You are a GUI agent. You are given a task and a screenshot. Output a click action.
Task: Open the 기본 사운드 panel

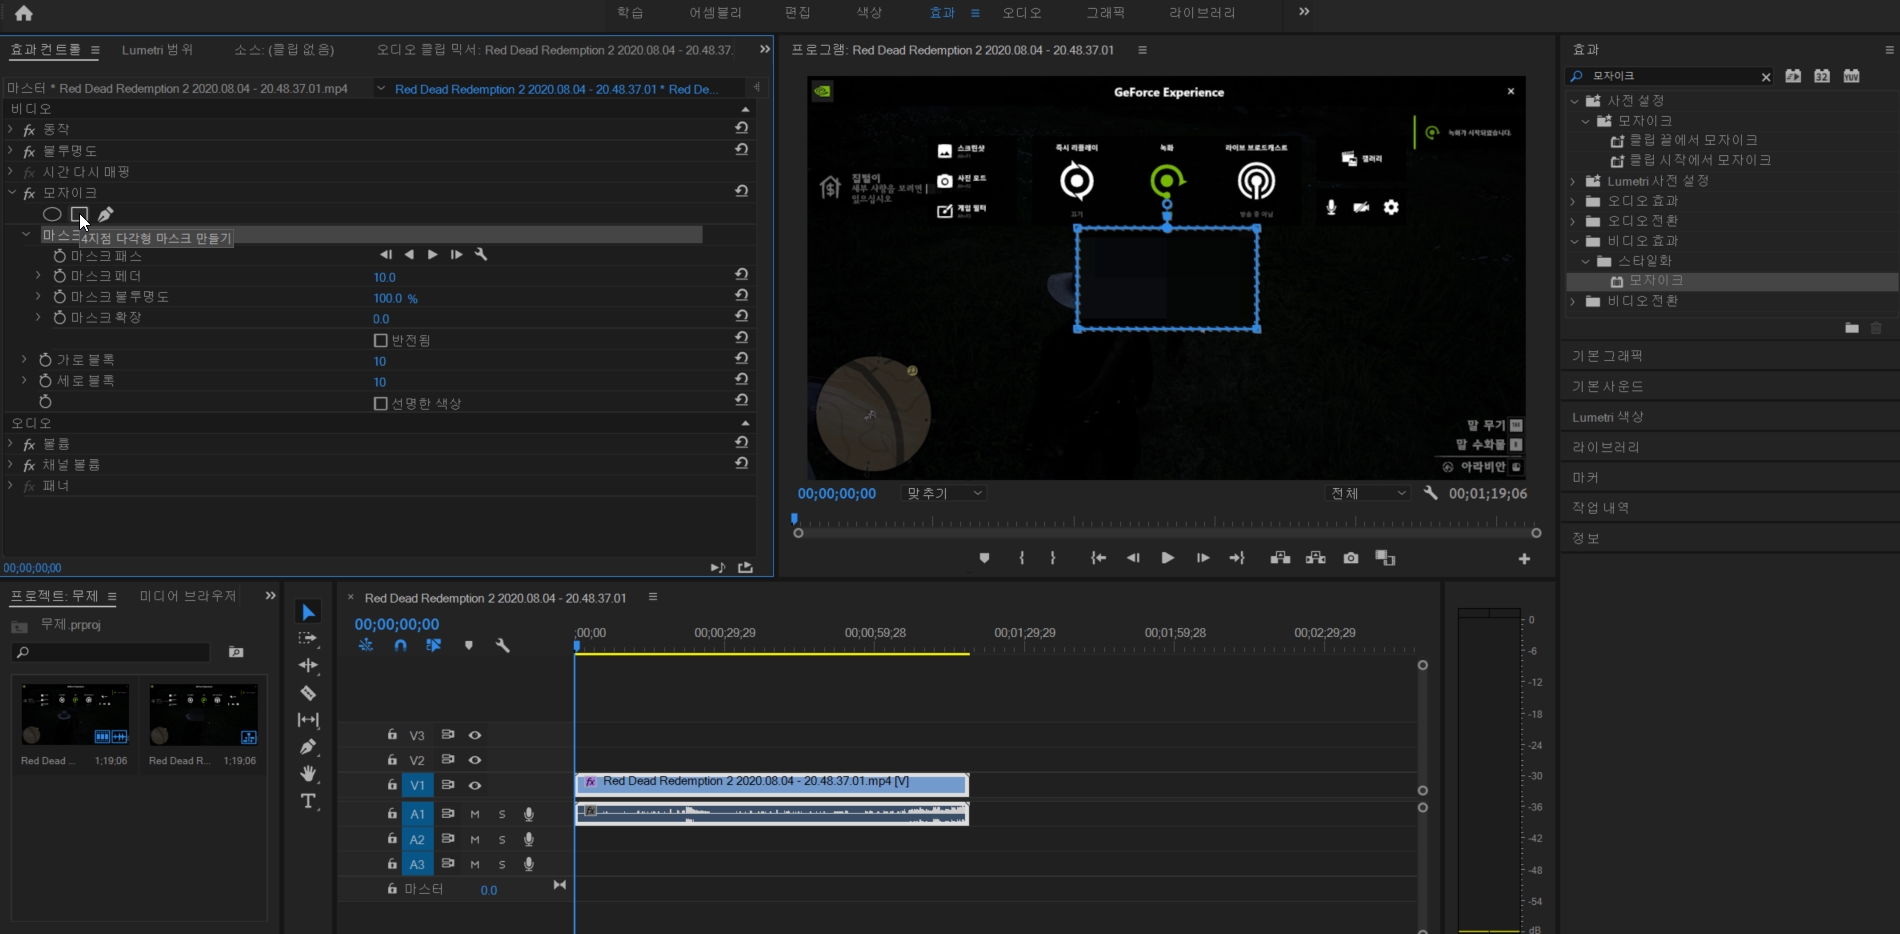coord(1607,386)
